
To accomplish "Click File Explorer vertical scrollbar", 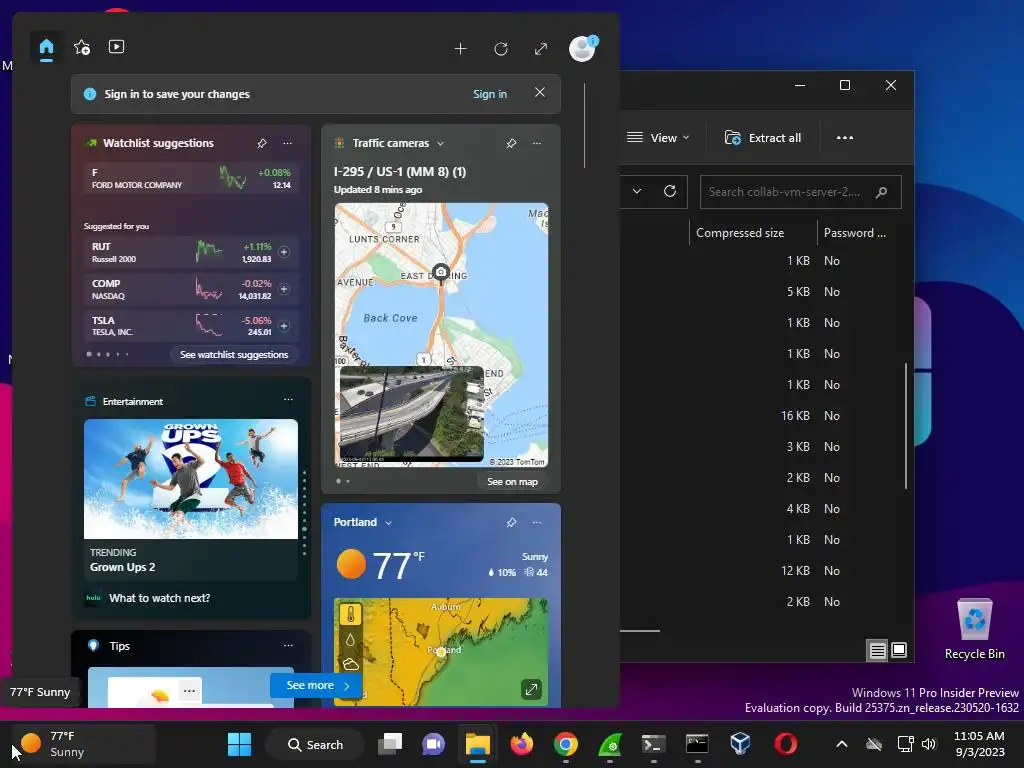I will 906,426.
